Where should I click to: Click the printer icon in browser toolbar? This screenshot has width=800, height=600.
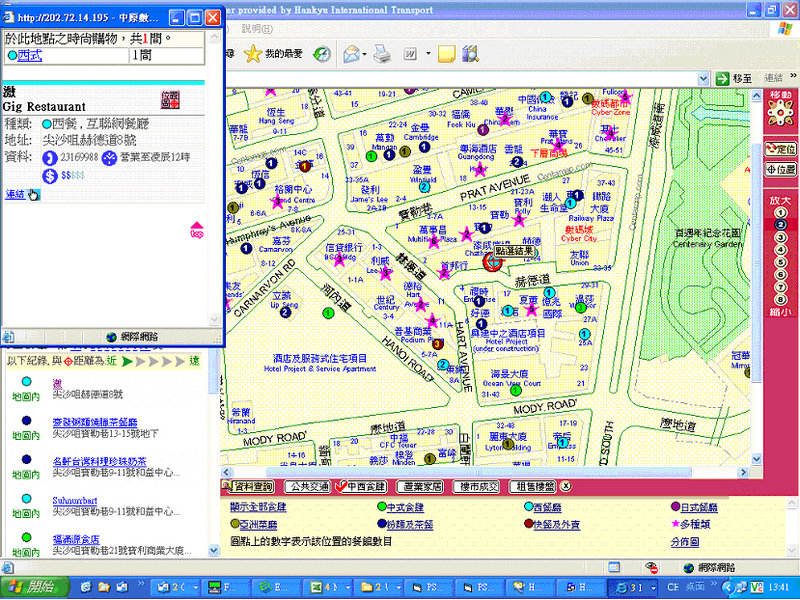point(382,53)
